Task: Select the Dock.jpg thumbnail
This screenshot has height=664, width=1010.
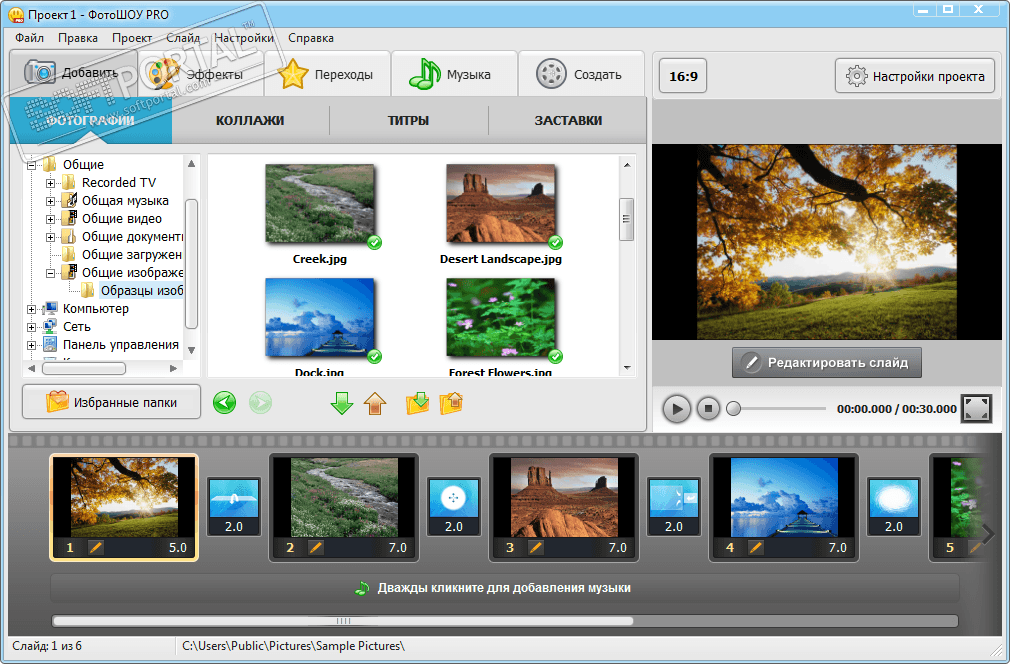Action: pyautogui.click(x=319, y=318)
